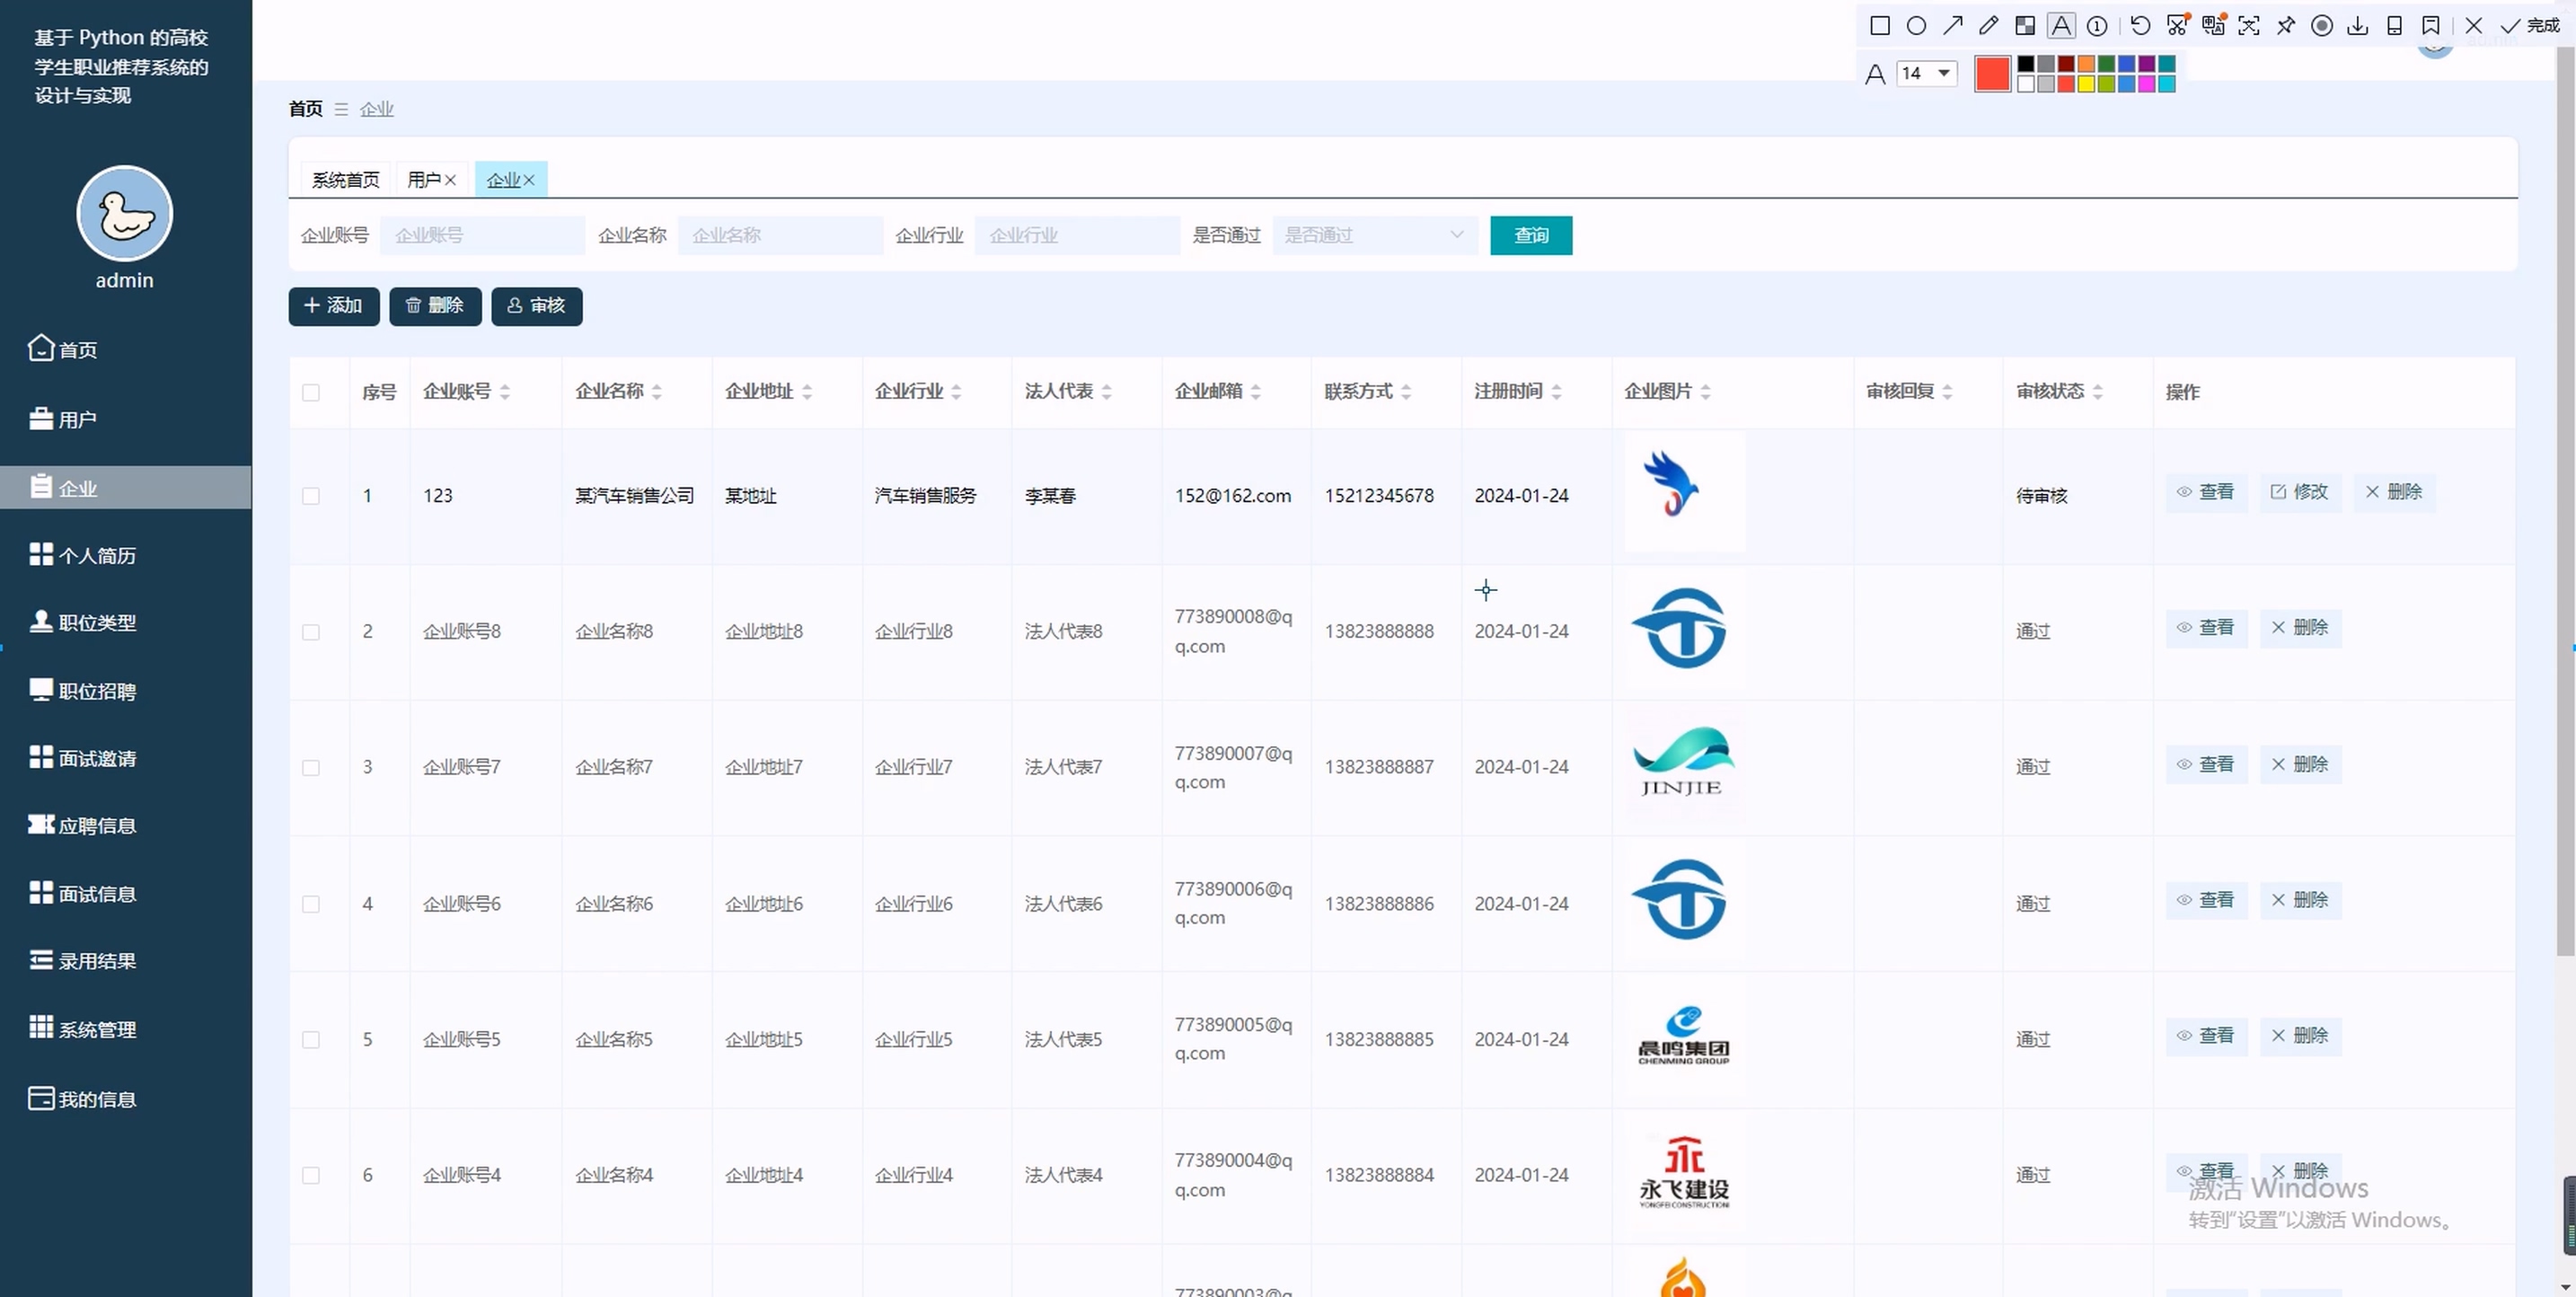Start screen recording icon
This screenshot has width=2576, height=1297.
pos(2322,26)
